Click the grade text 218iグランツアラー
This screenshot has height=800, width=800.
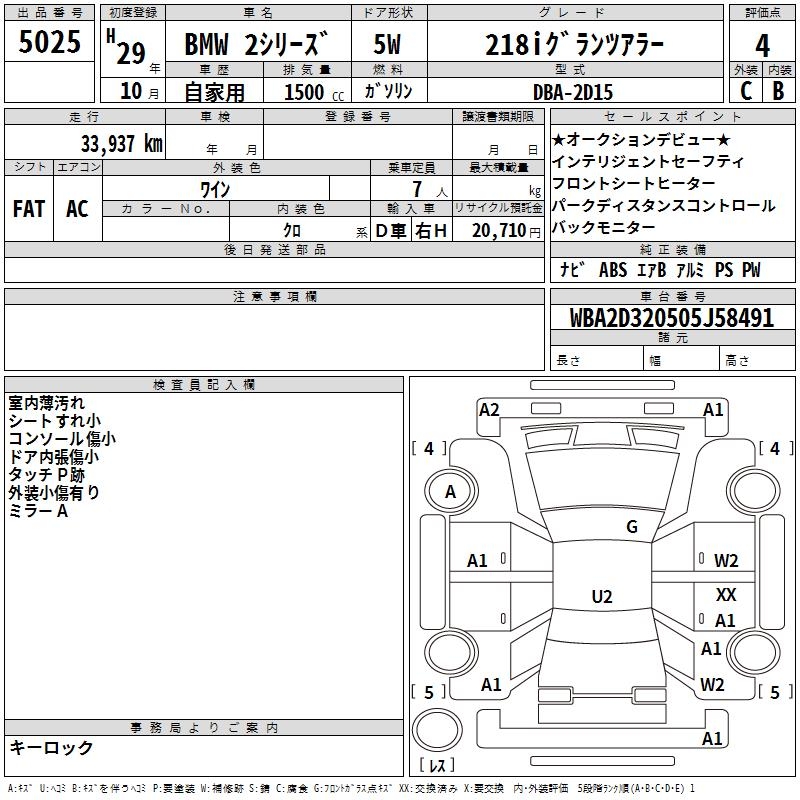click(x=572, y=45)
